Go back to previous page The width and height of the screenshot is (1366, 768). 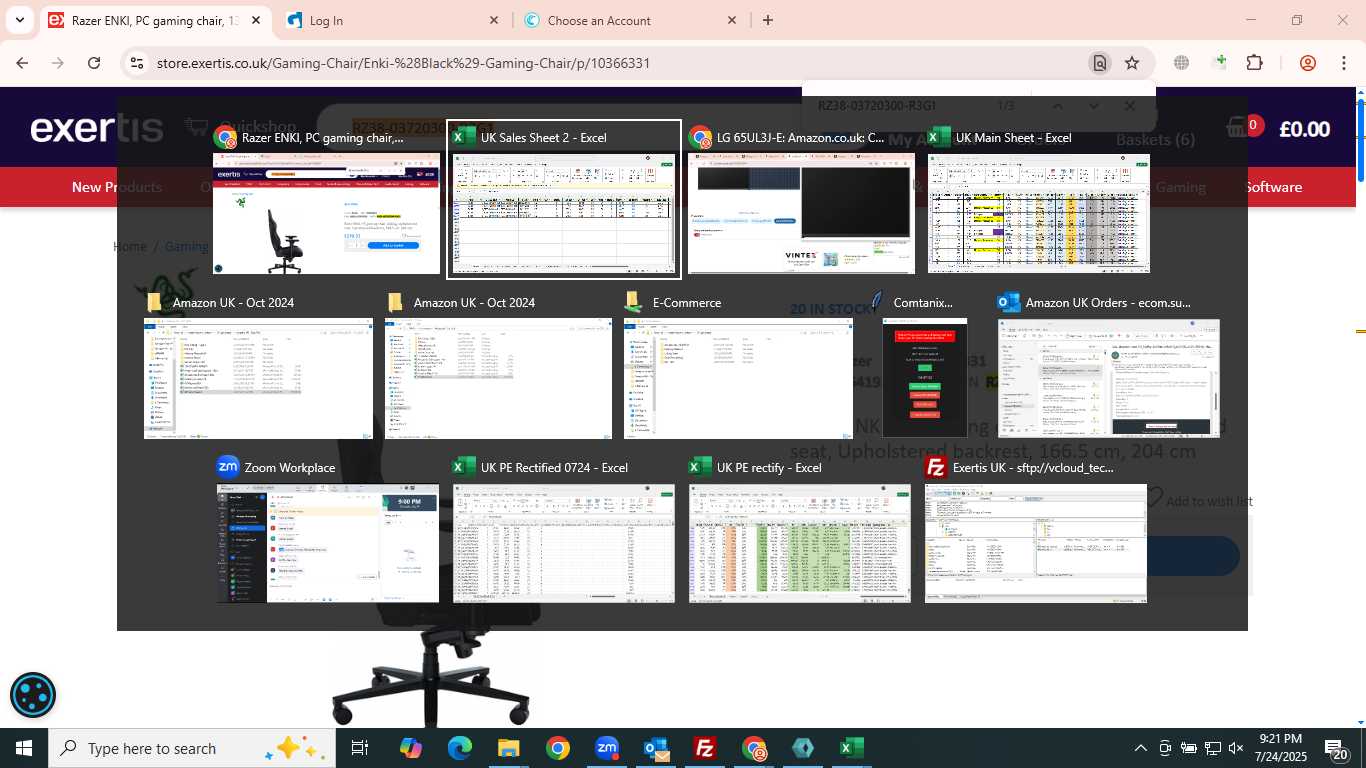click(22, 63)
